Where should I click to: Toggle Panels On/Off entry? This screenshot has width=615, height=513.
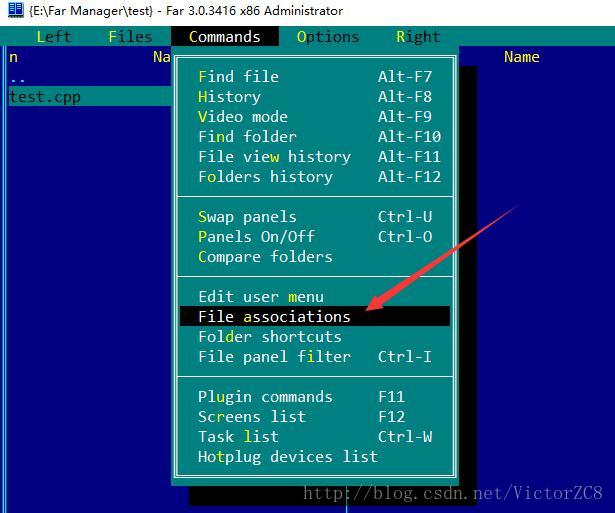tap(315, 236)
